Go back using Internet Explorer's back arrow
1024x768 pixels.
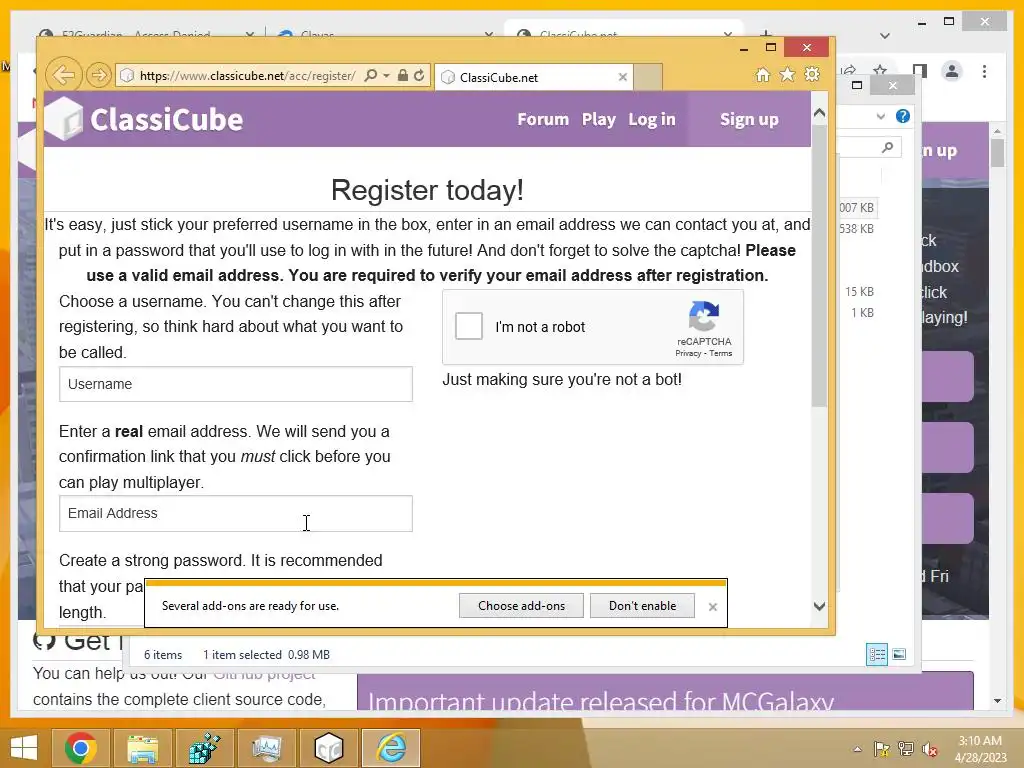point(63,75)
